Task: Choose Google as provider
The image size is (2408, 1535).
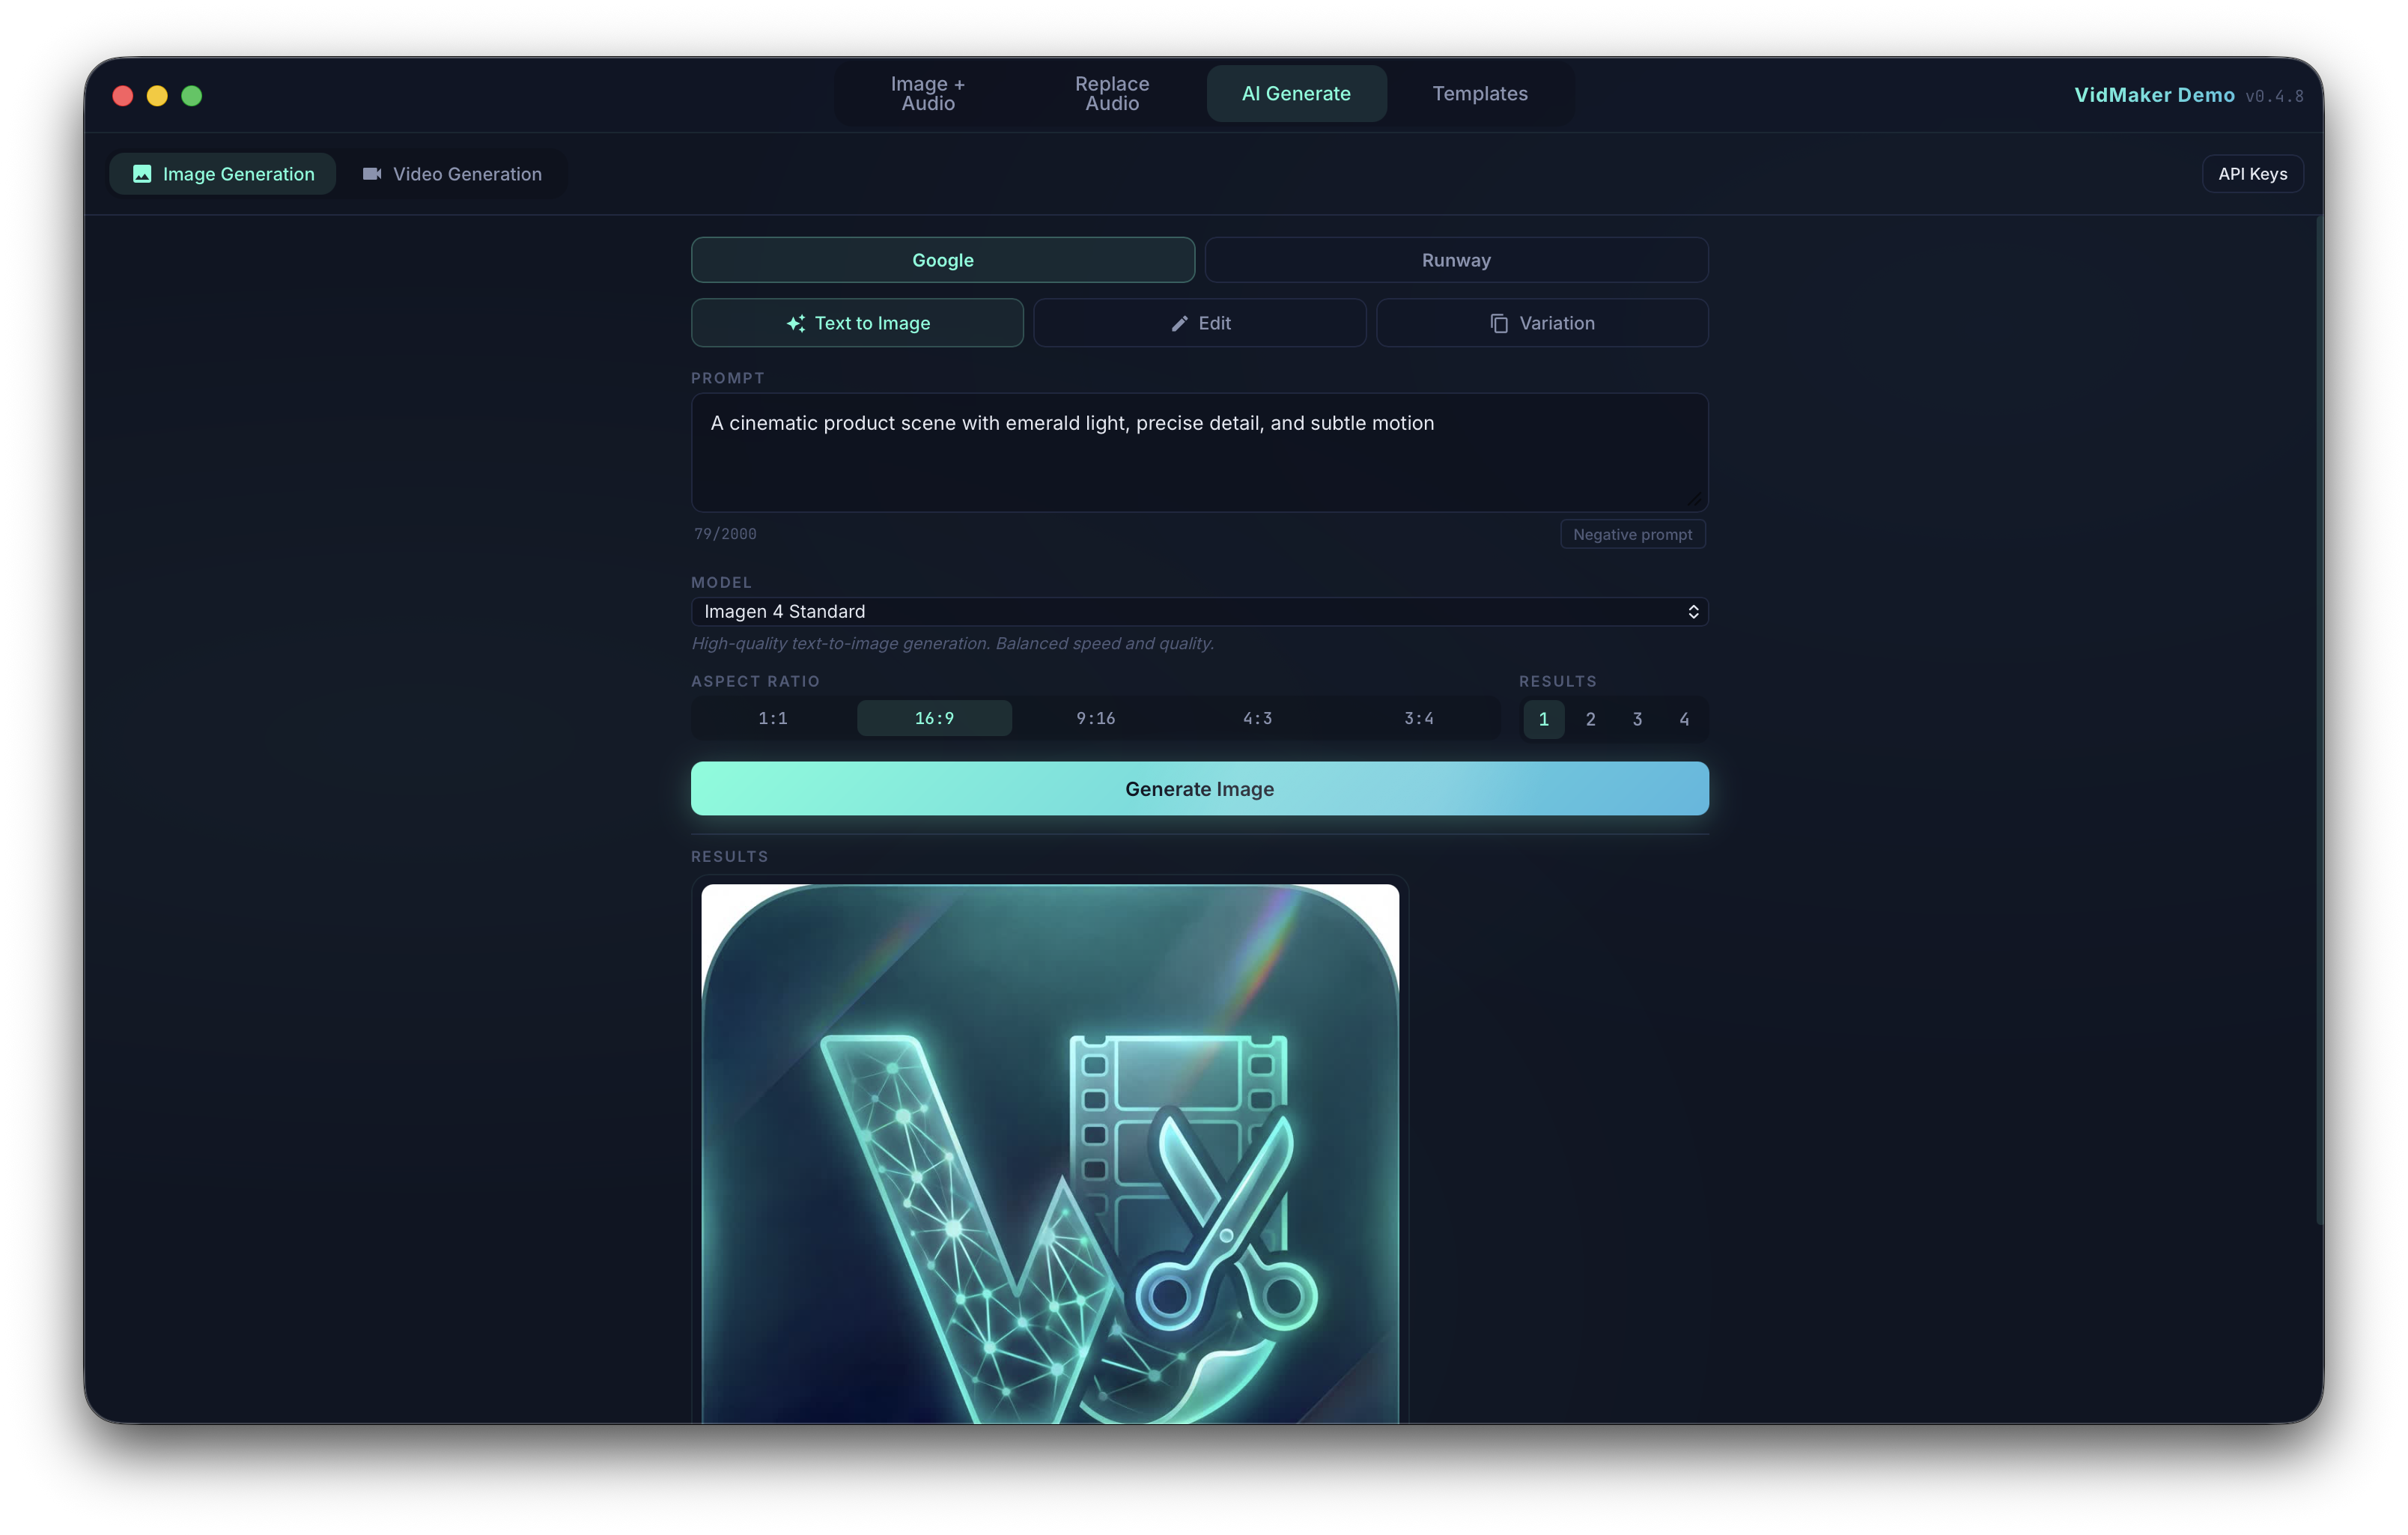Action: point(942,260)
